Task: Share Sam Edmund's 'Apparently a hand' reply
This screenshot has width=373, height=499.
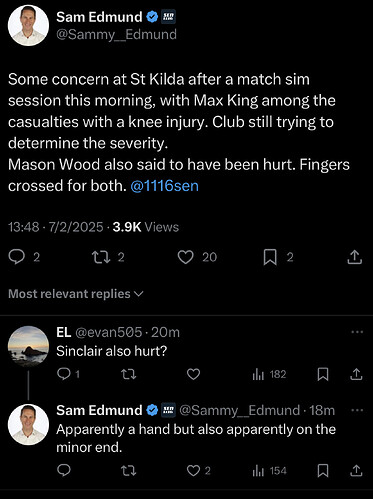Action: click(x=356, y=471)
